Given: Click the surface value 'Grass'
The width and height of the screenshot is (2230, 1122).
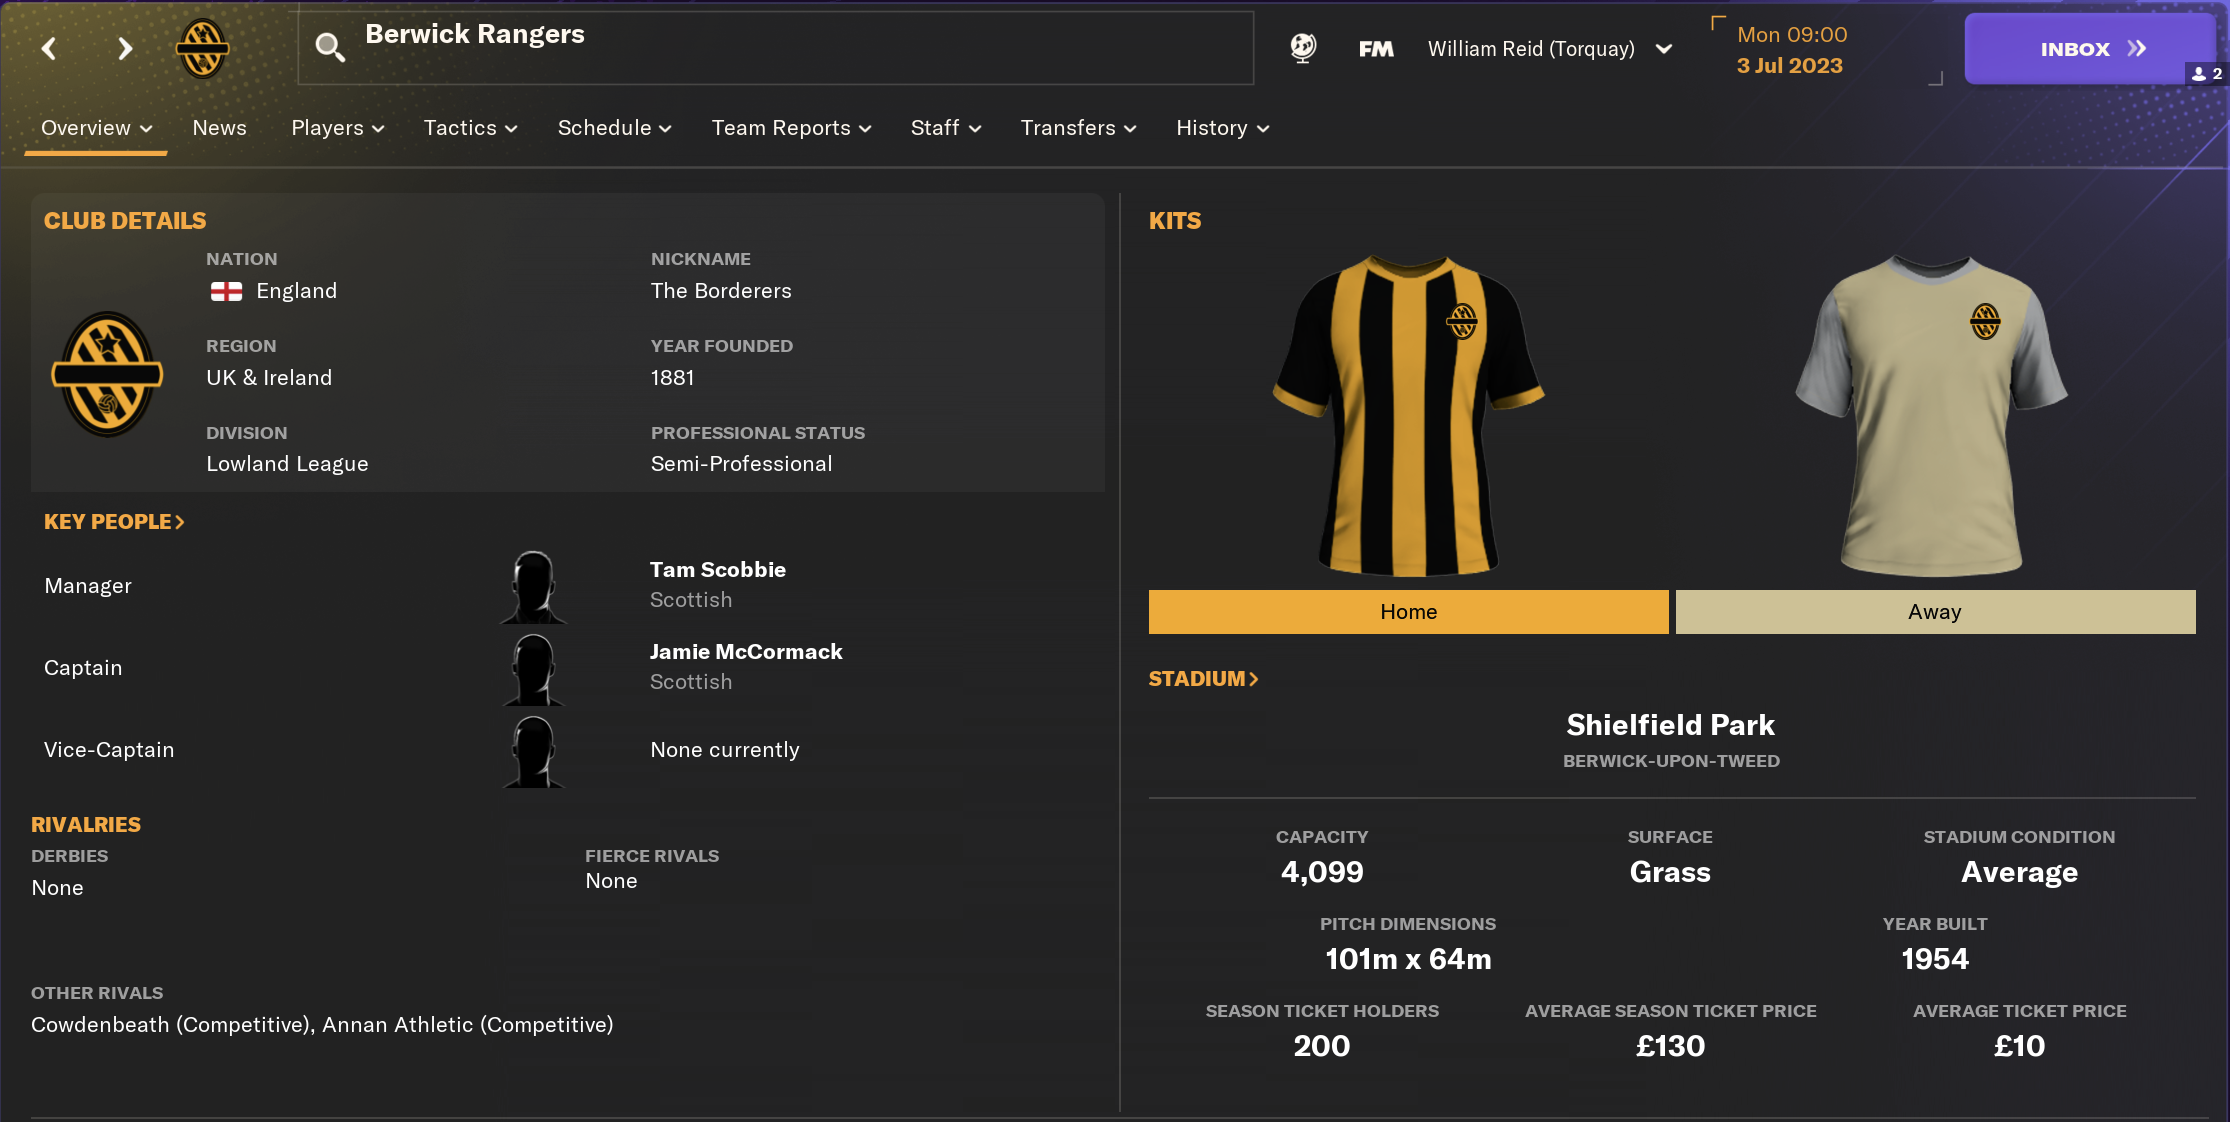Looking at the screenshot, I should (1670, 872).
